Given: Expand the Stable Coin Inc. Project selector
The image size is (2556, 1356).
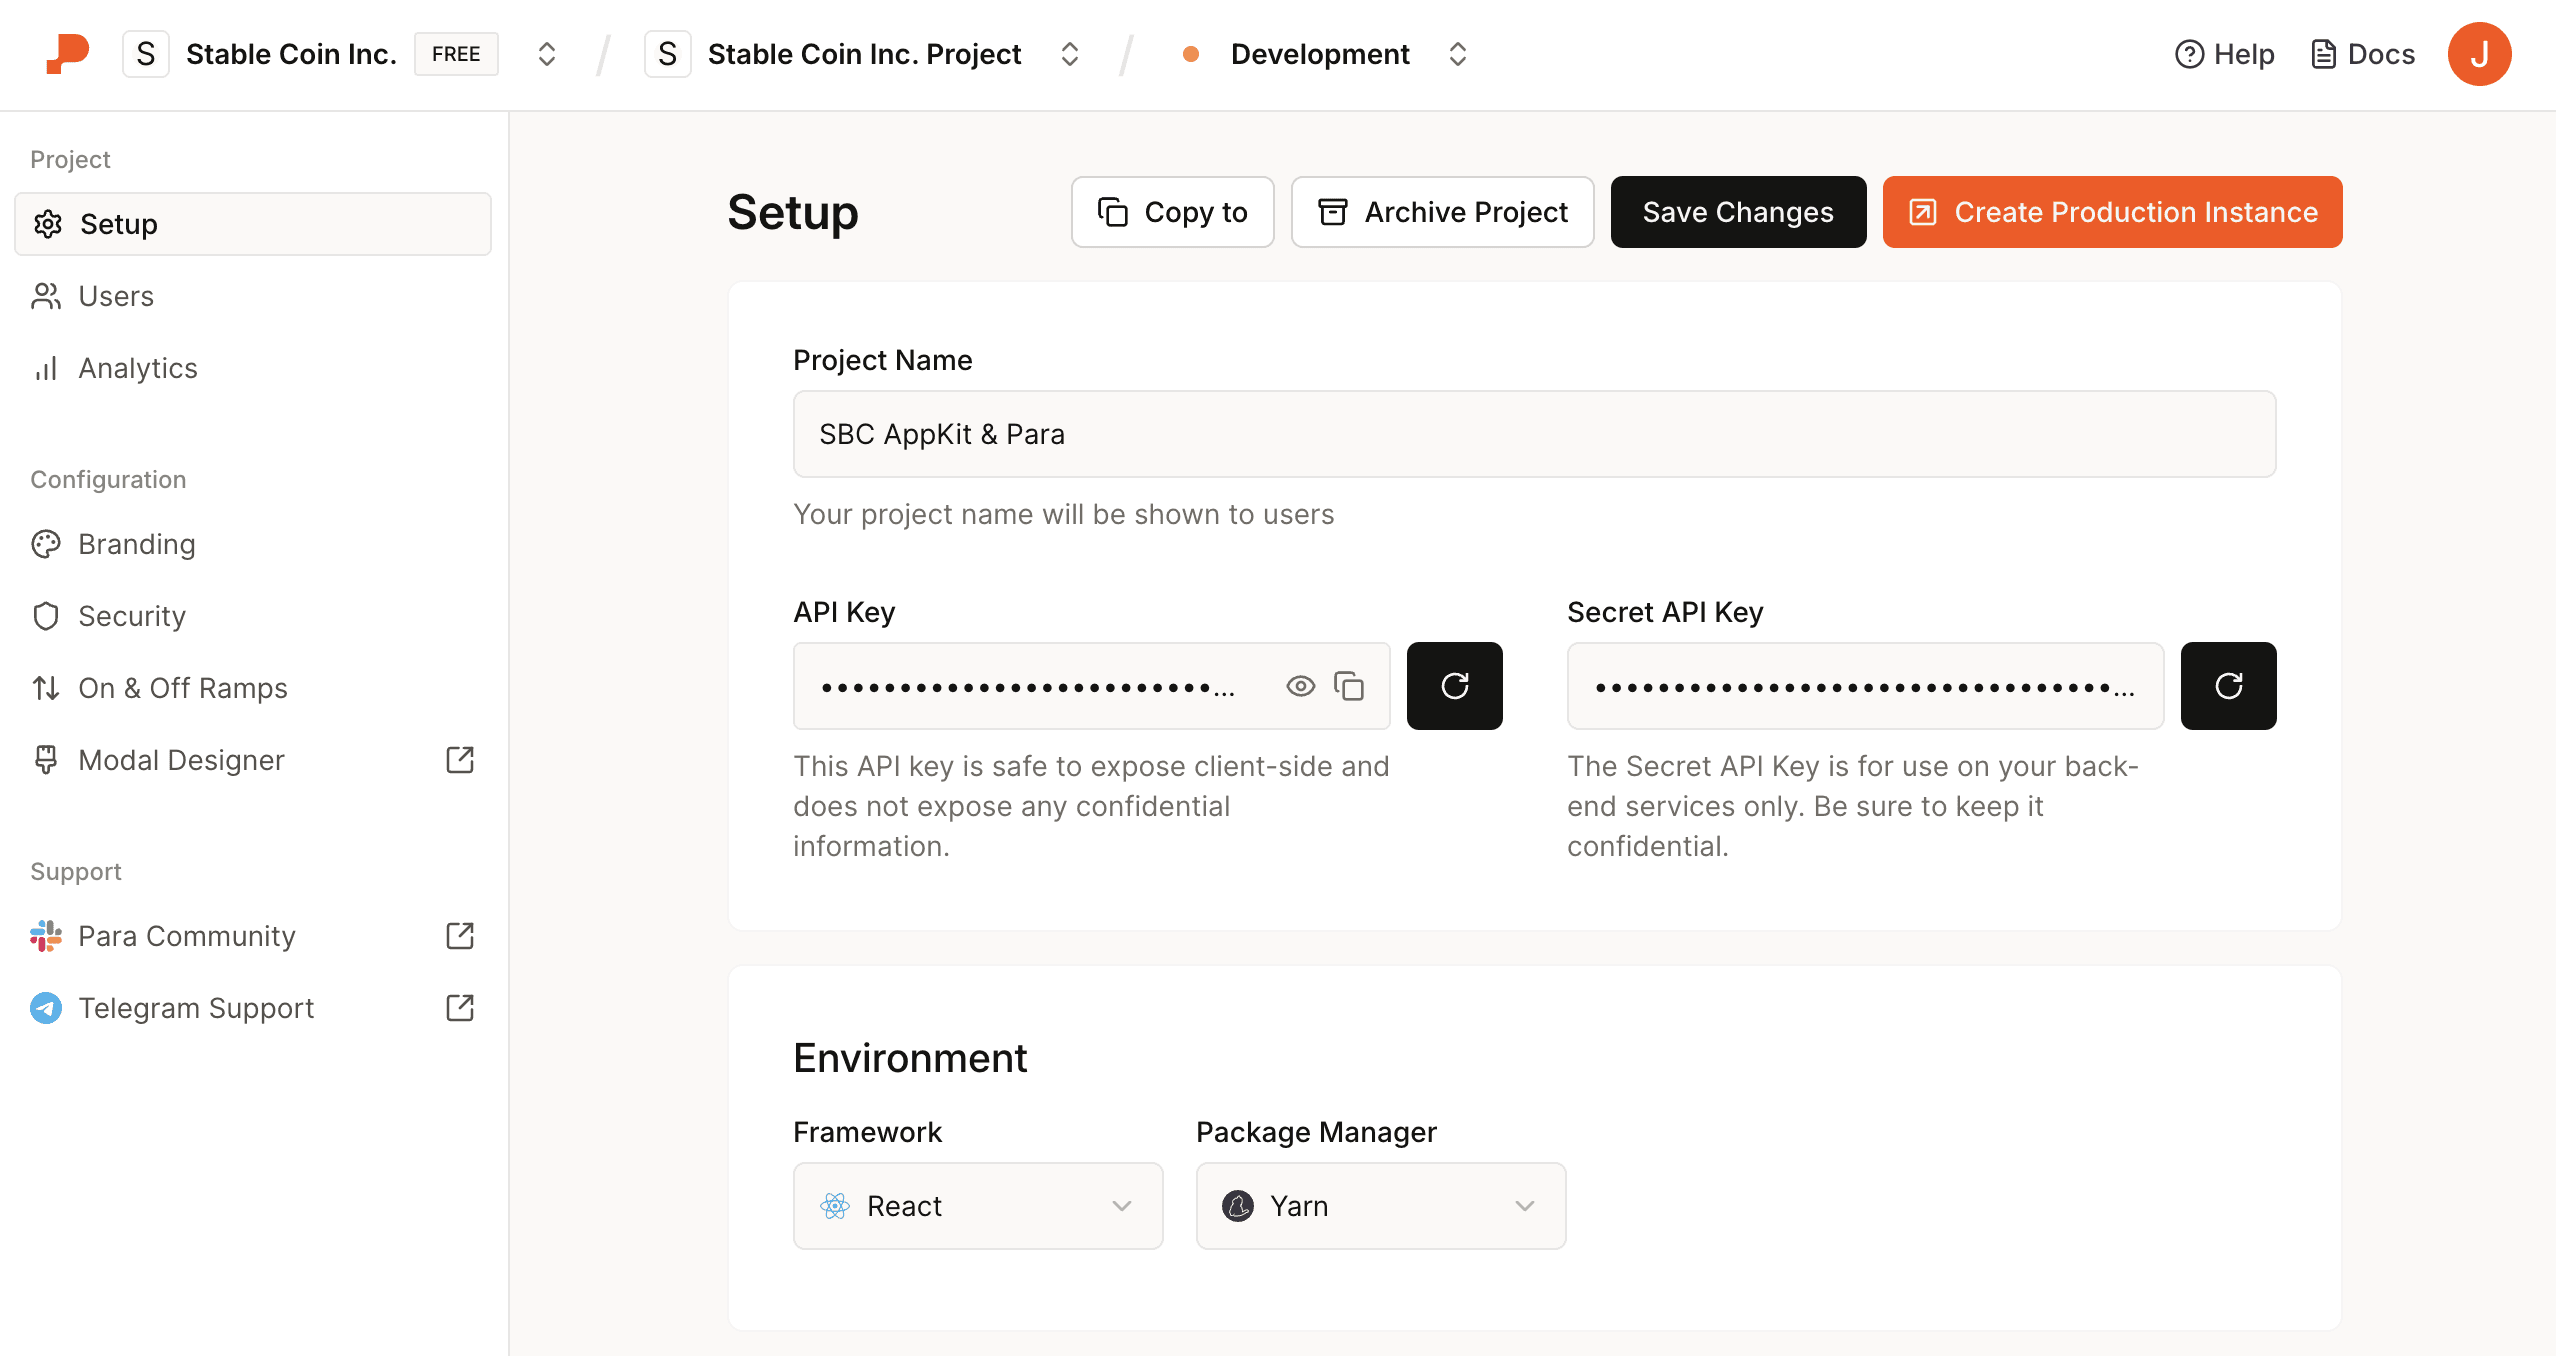Looking at the screenshot, I should 1069,54.
